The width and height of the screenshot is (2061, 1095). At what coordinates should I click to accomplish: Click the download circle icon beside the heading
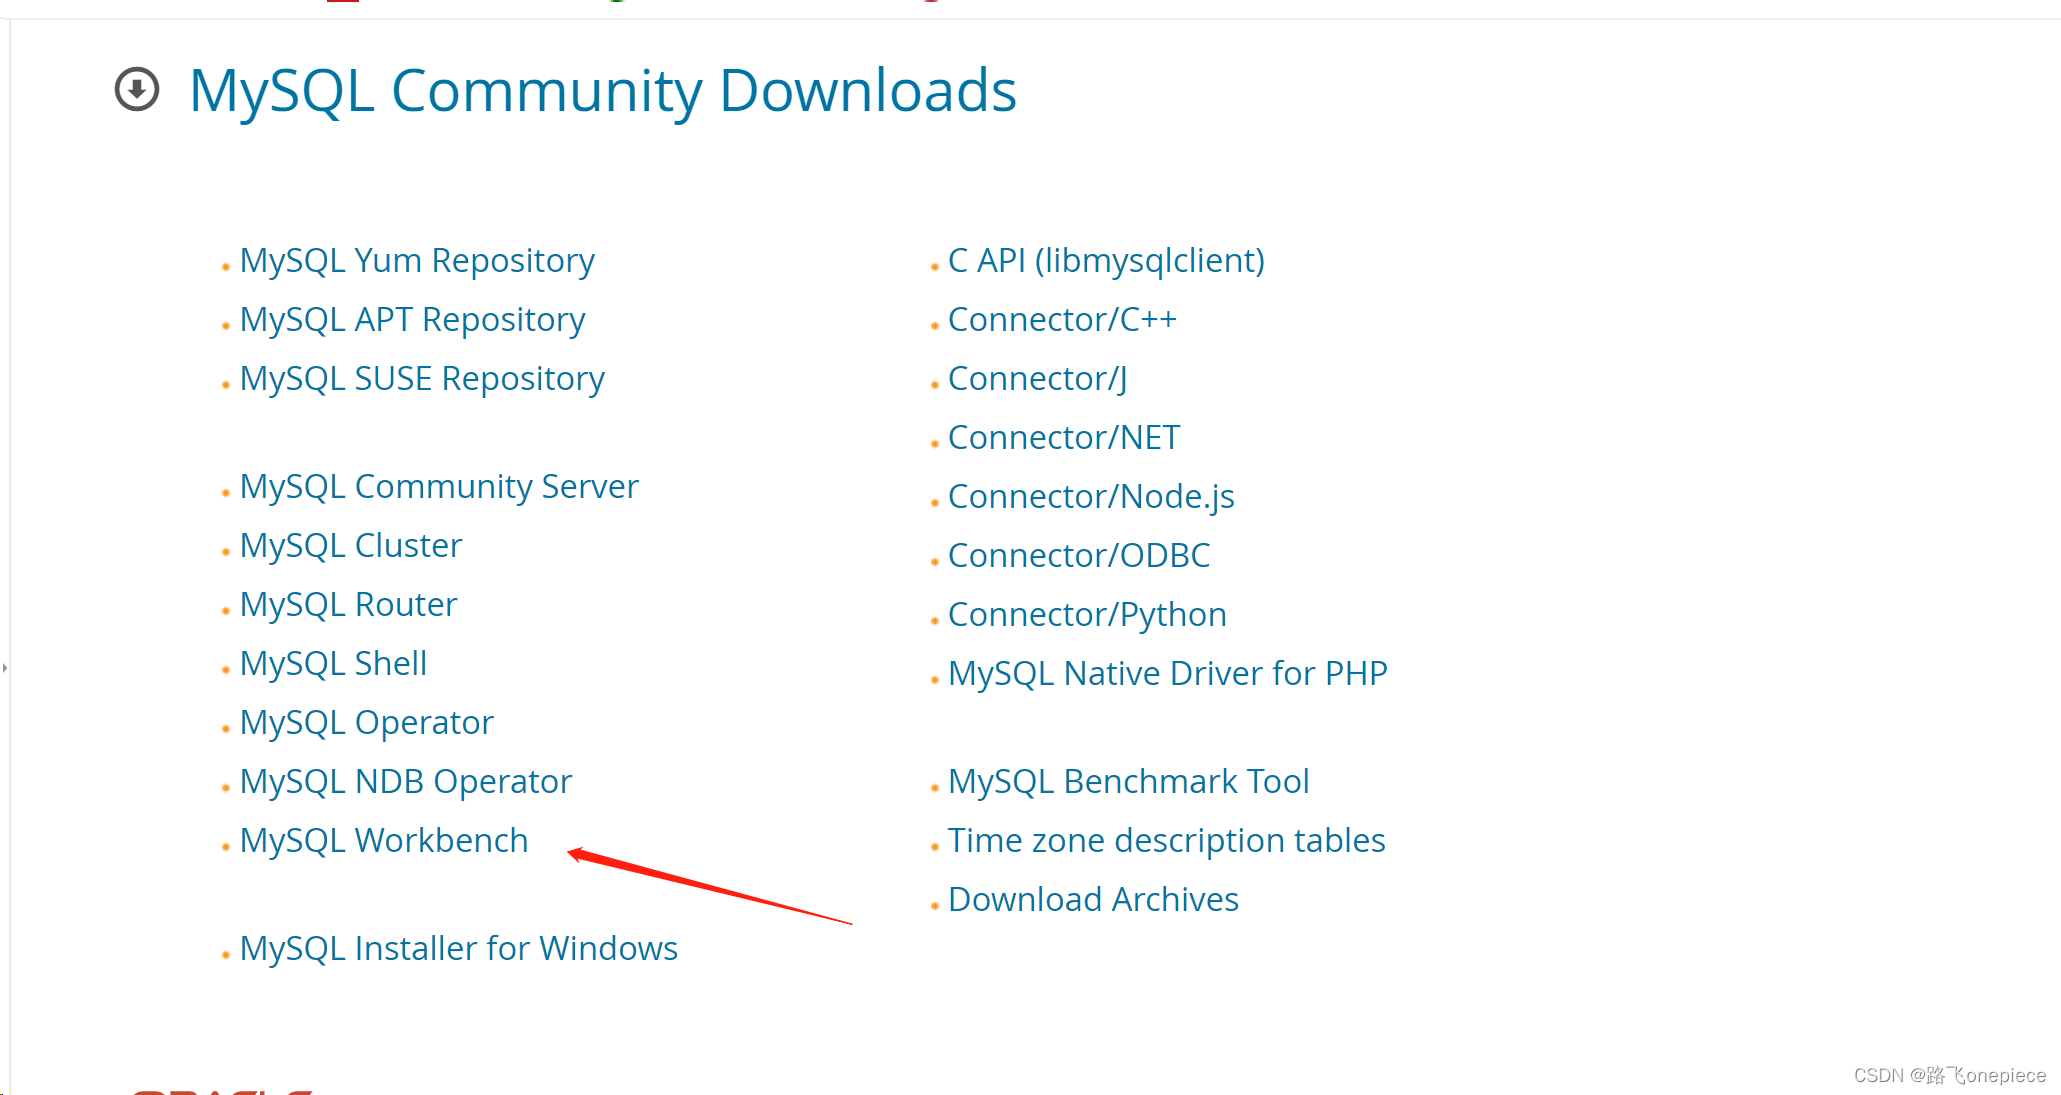tap(137, 90)
